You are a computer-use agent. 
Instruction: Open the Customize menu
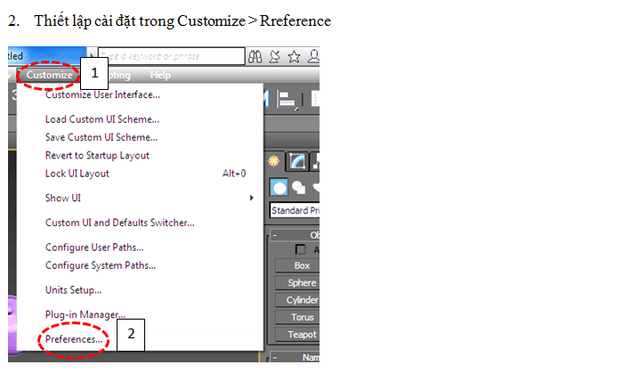coord(49,75)
